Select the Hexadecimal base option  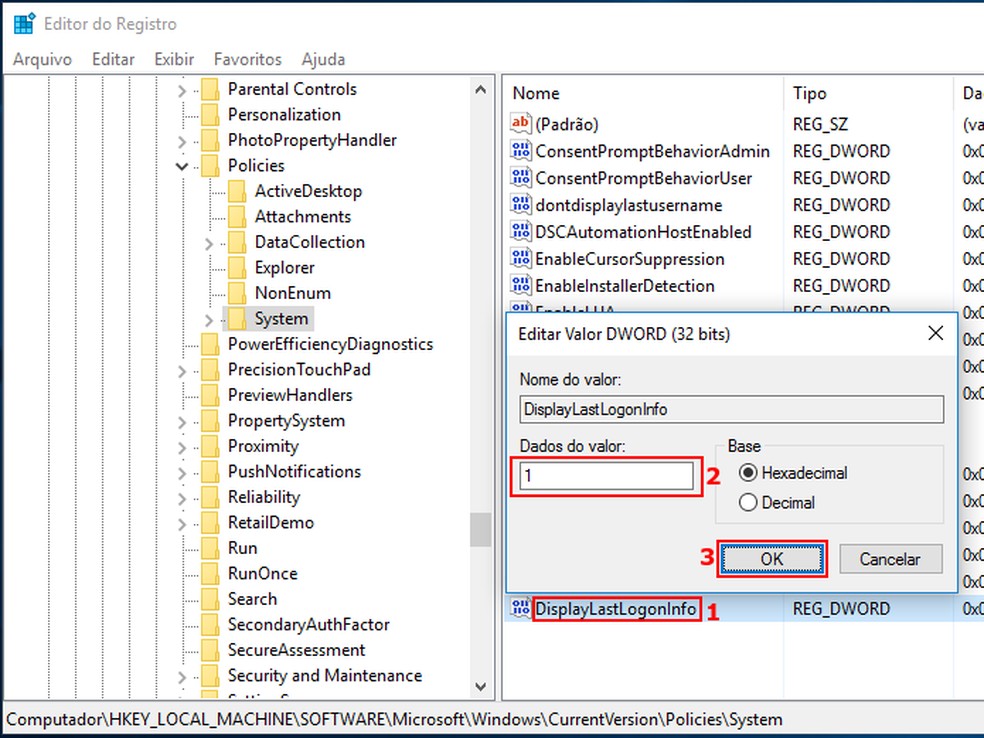coord(748,473)
